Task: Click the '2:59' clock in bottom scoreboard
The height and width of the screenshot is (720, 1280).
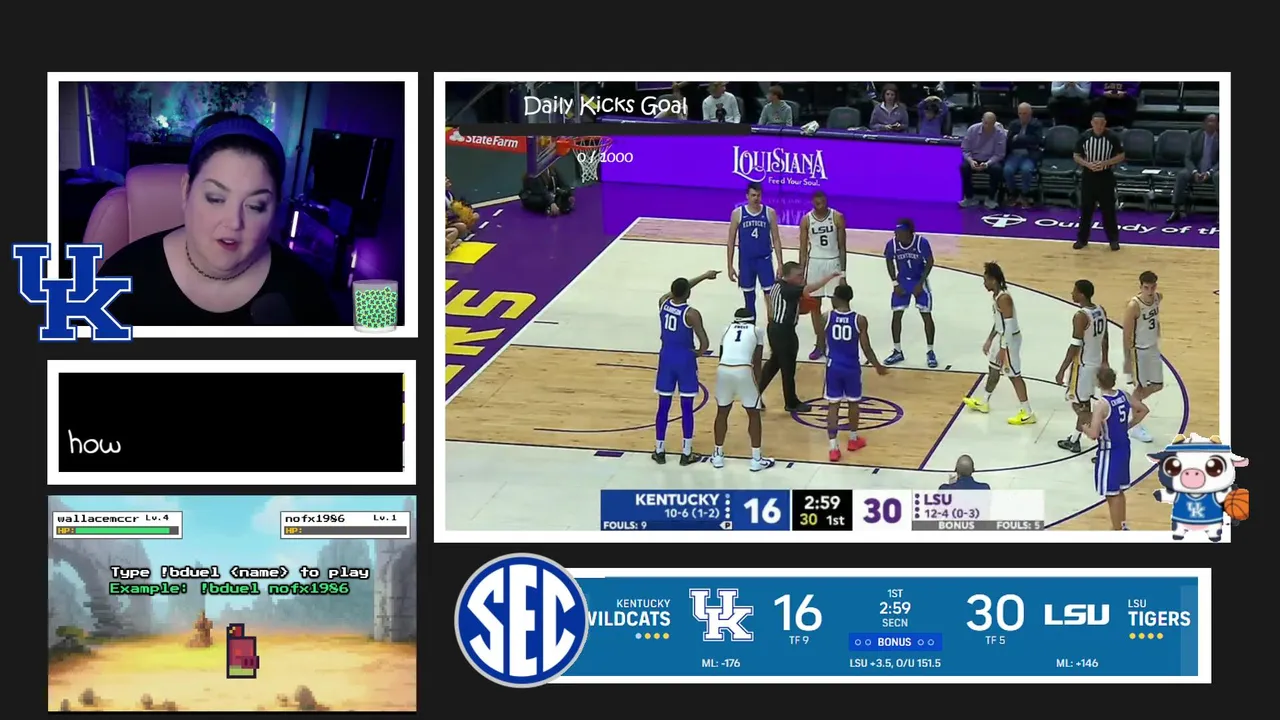Action: (x=895, y=608)
